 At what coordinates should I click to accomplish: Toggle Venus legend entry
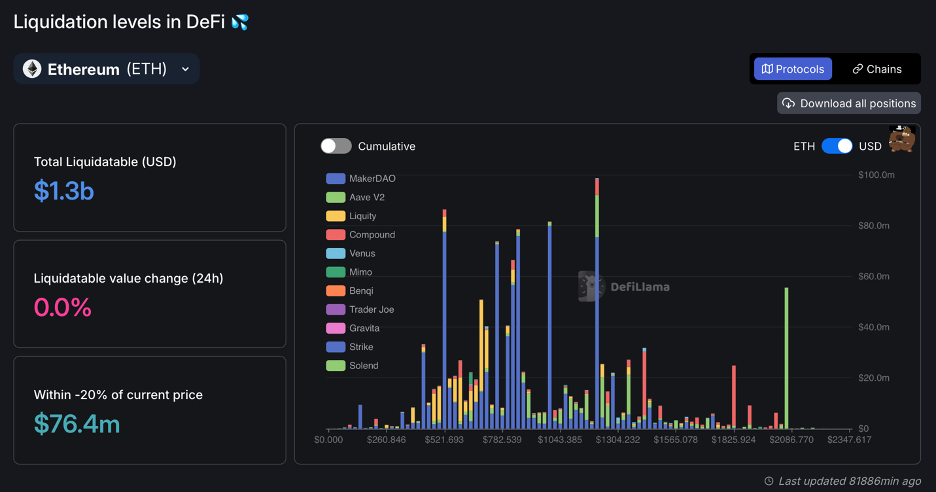tap(351, 253)
